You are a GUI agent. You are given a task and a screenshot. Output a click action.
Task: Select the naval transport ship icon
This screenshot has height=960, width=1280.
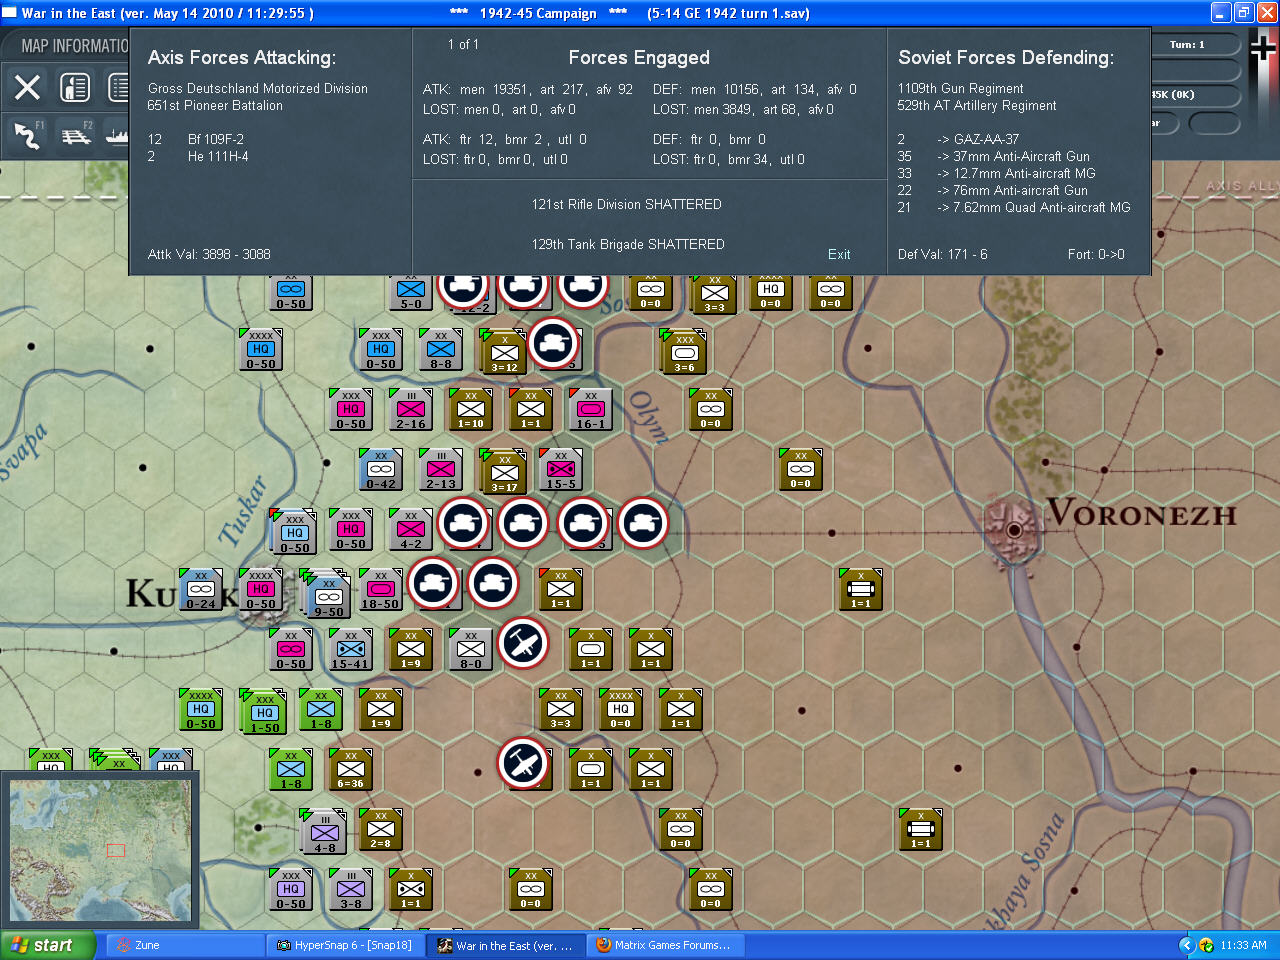(118, 134)
